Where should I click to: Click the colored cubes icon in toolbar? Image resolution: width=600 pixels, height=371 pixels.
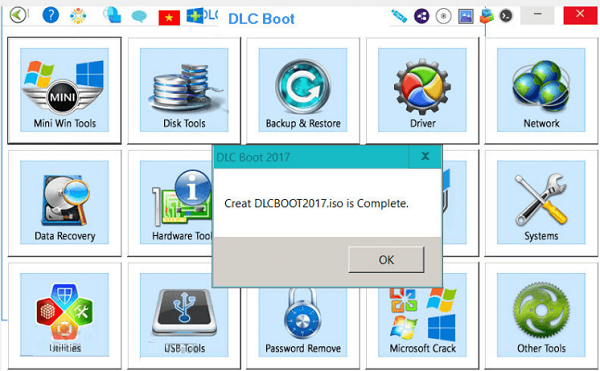(x=486, y=16)
